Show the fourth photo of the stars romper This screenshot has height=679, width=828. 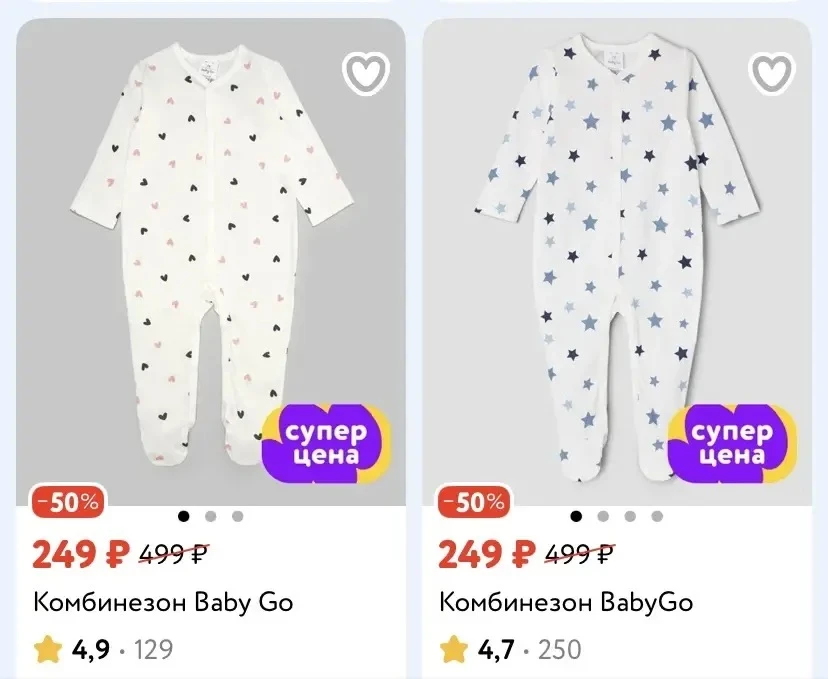pos(657,516)
